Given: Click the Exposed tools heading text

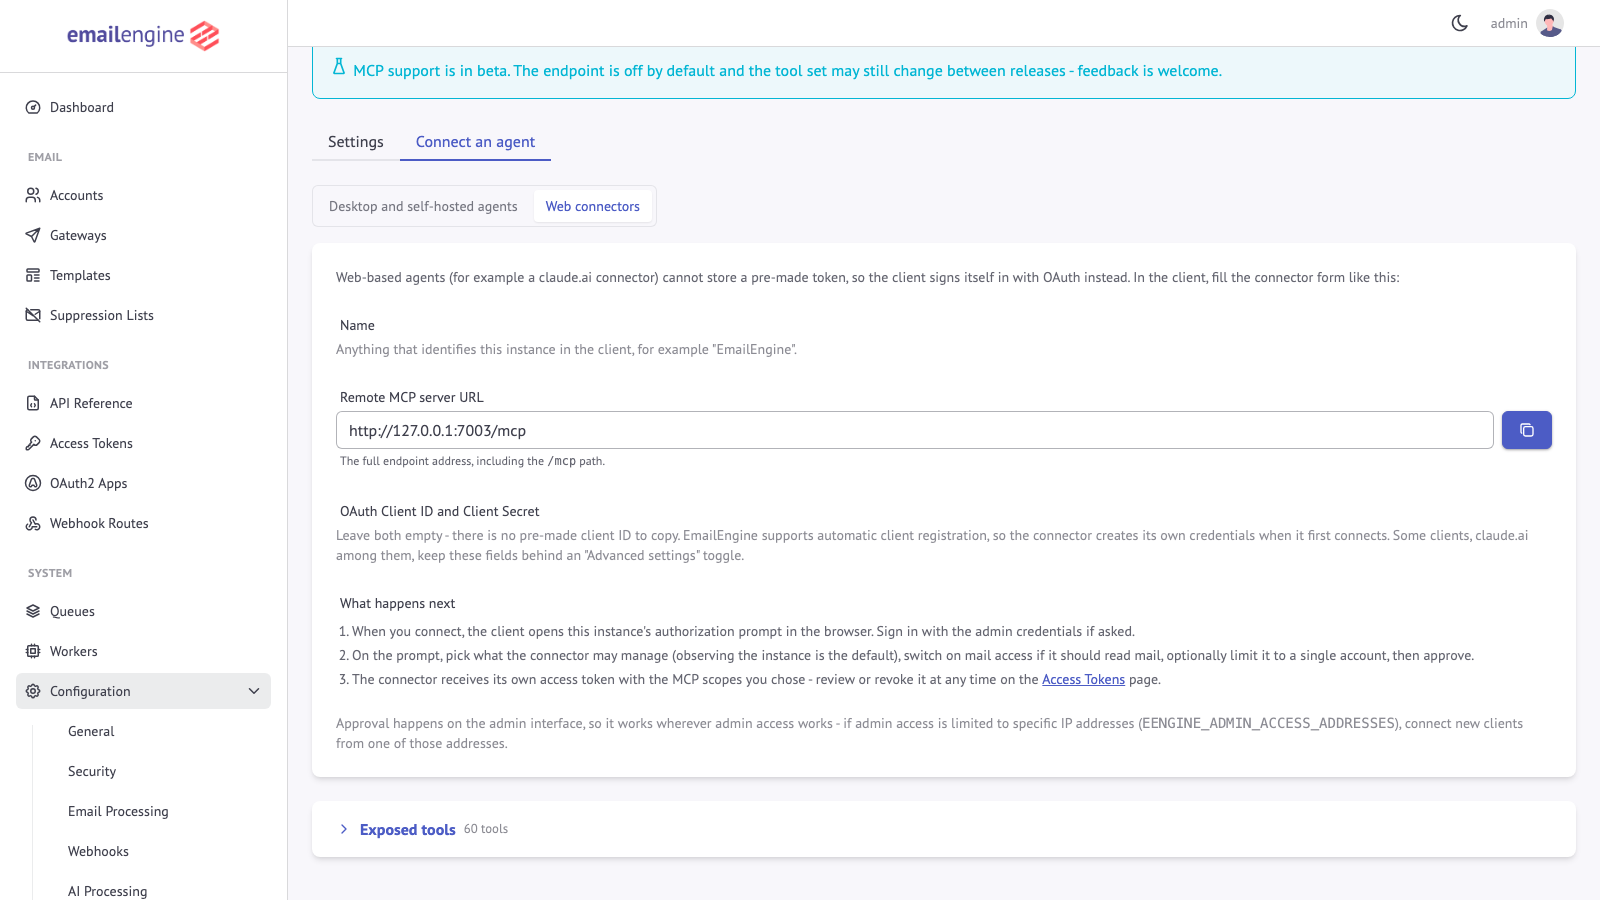Looking at the screenshot, I should coord(408,829).
